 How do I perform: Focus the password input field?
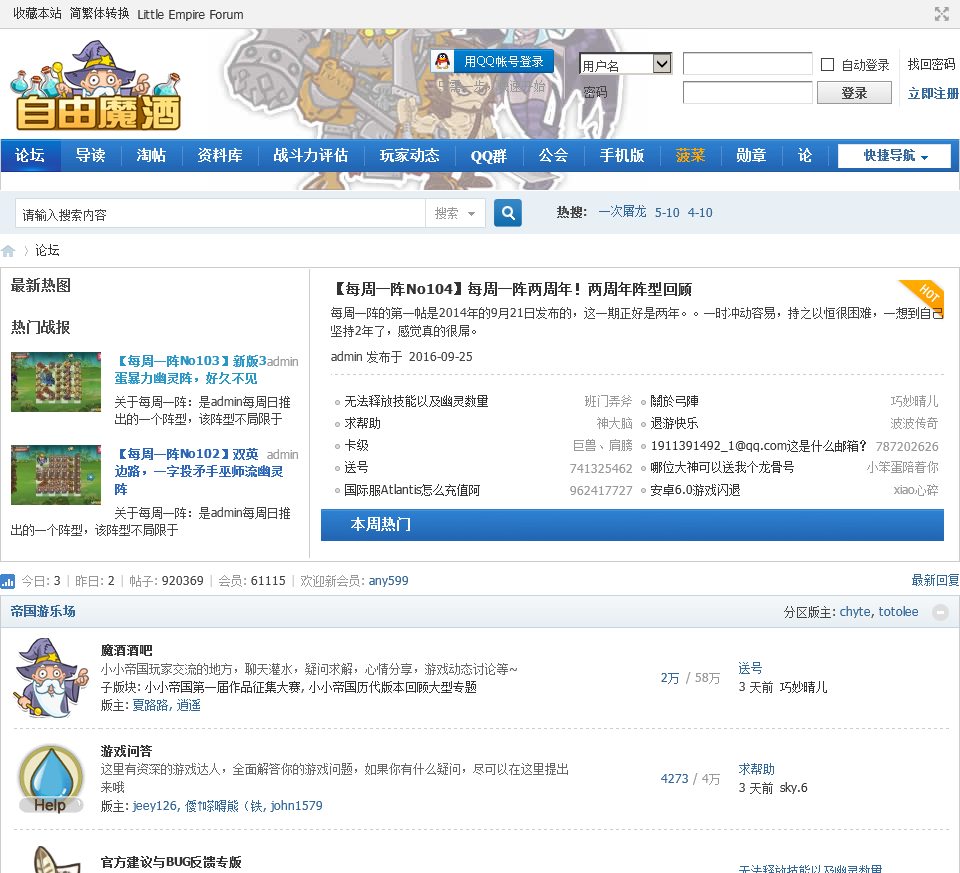(x=748, y=92)
